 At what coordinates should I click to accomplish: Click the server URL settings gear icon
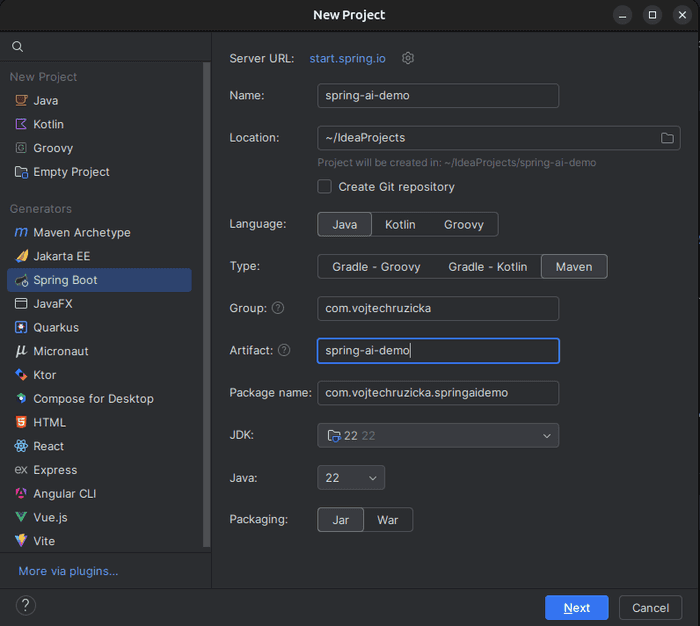point(408,58)
